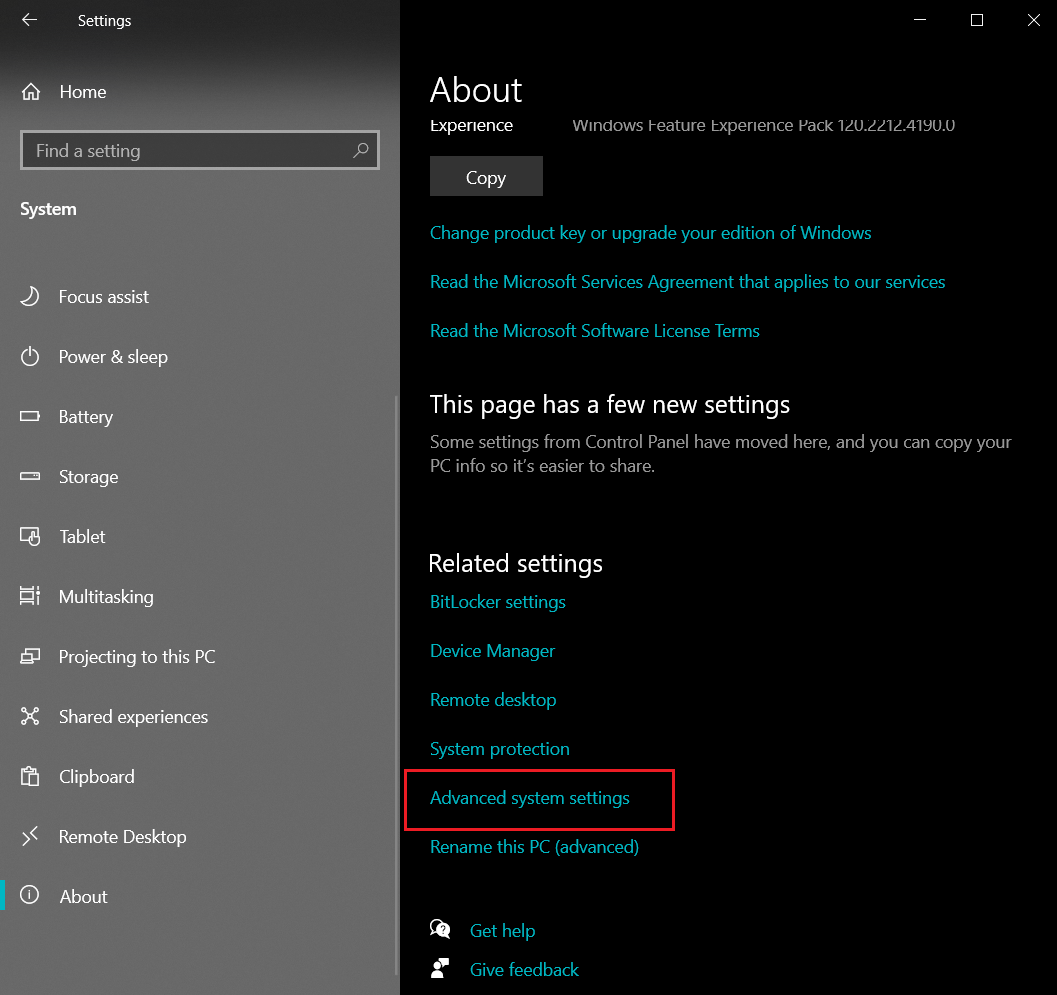Open Multitasking via its windows icon
Image resolution: width=1057 pixels, height=995 pixels.
pos(31,596)
